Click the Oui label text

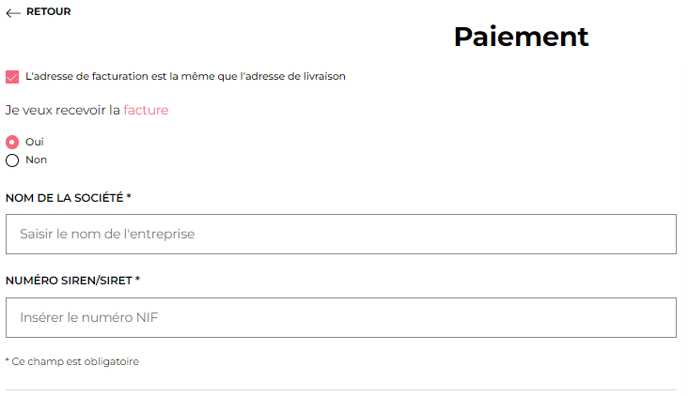coord(35,142)
